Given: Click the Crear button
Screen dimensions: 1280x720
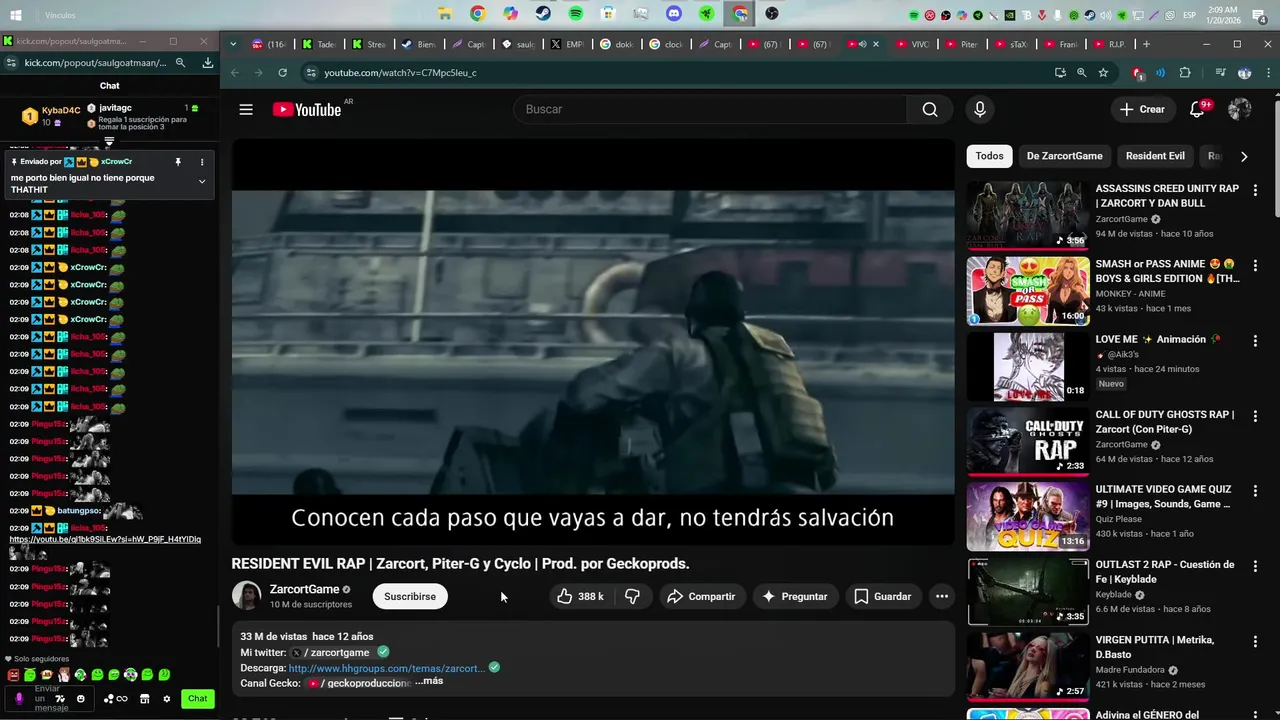Looking at the screenshot, I should click(1142, 109).
